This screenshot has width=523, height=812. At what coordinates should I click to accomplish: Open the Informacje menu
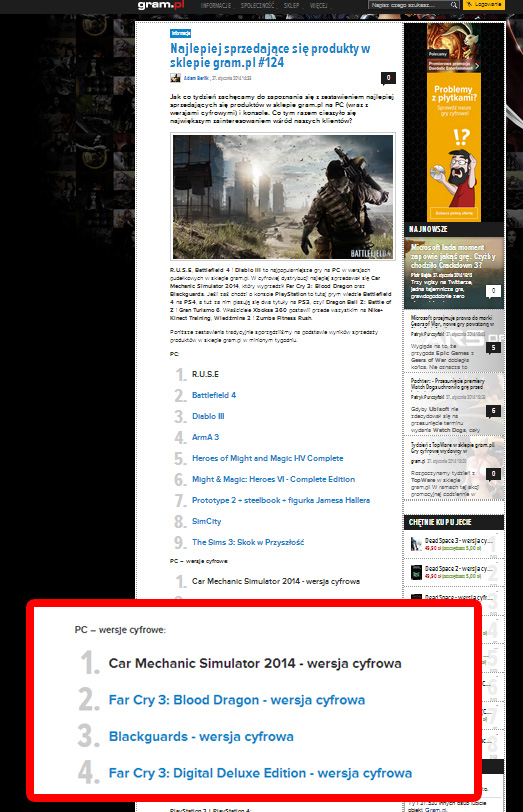(x=215, y=5)
